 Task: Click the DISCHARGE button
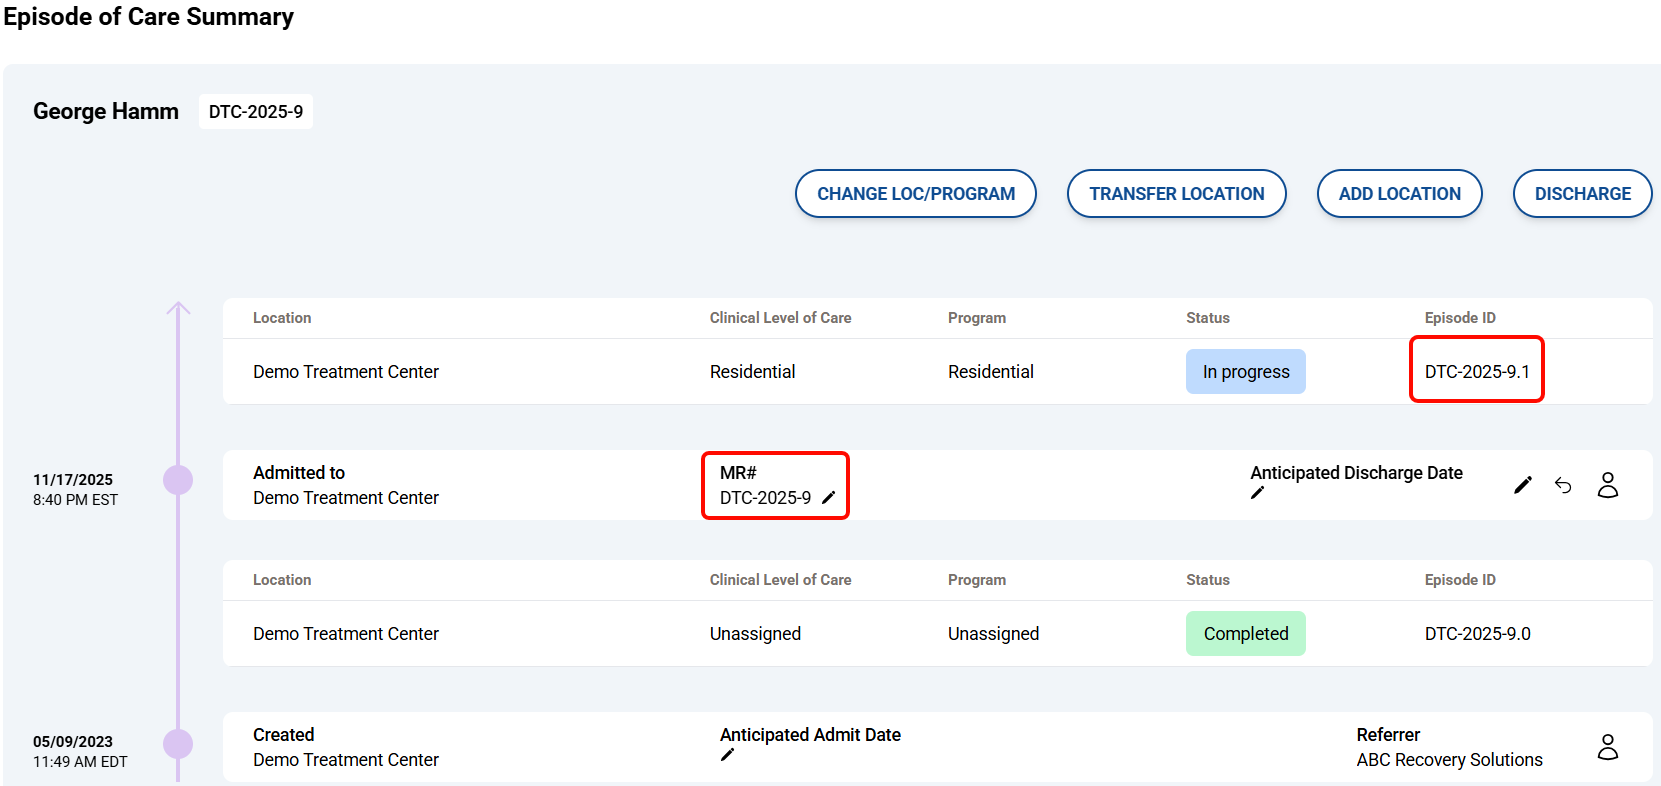pos(1582,194)
